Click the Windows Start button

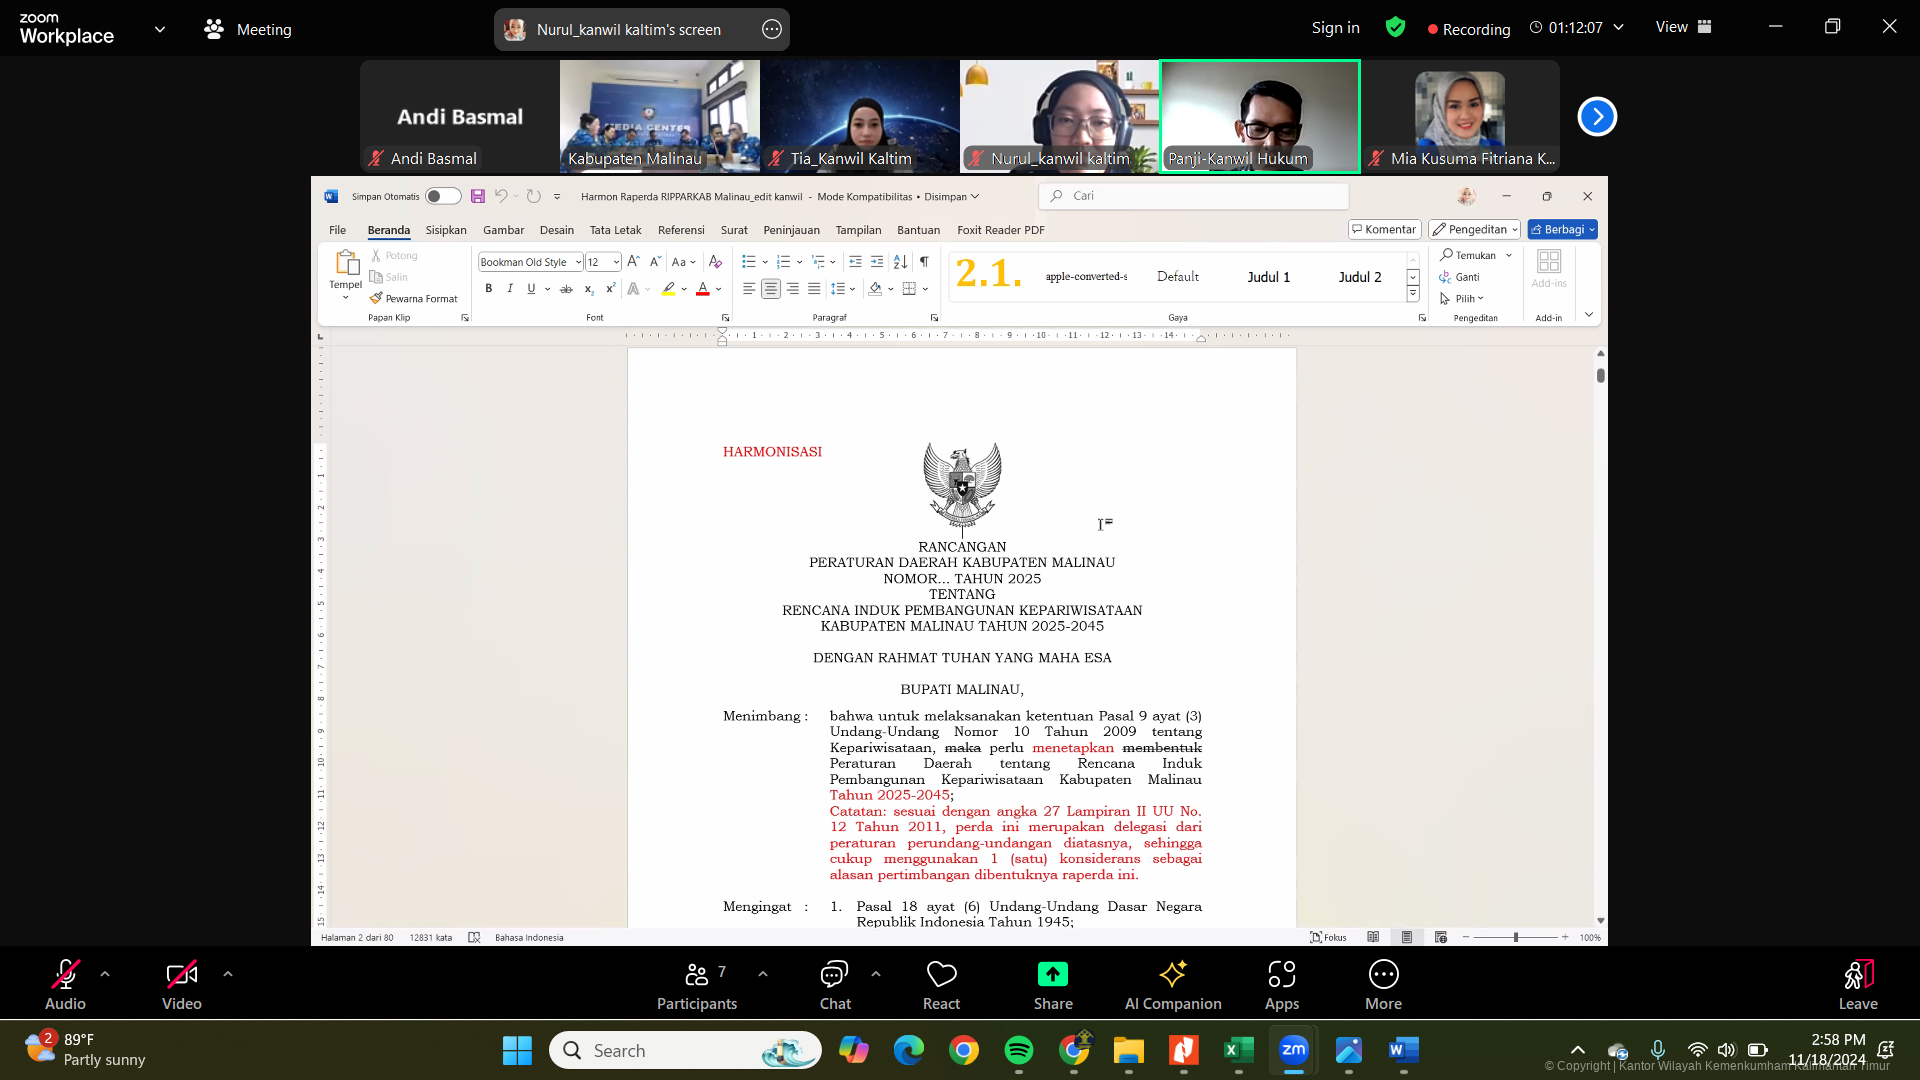click(517, 1050)
